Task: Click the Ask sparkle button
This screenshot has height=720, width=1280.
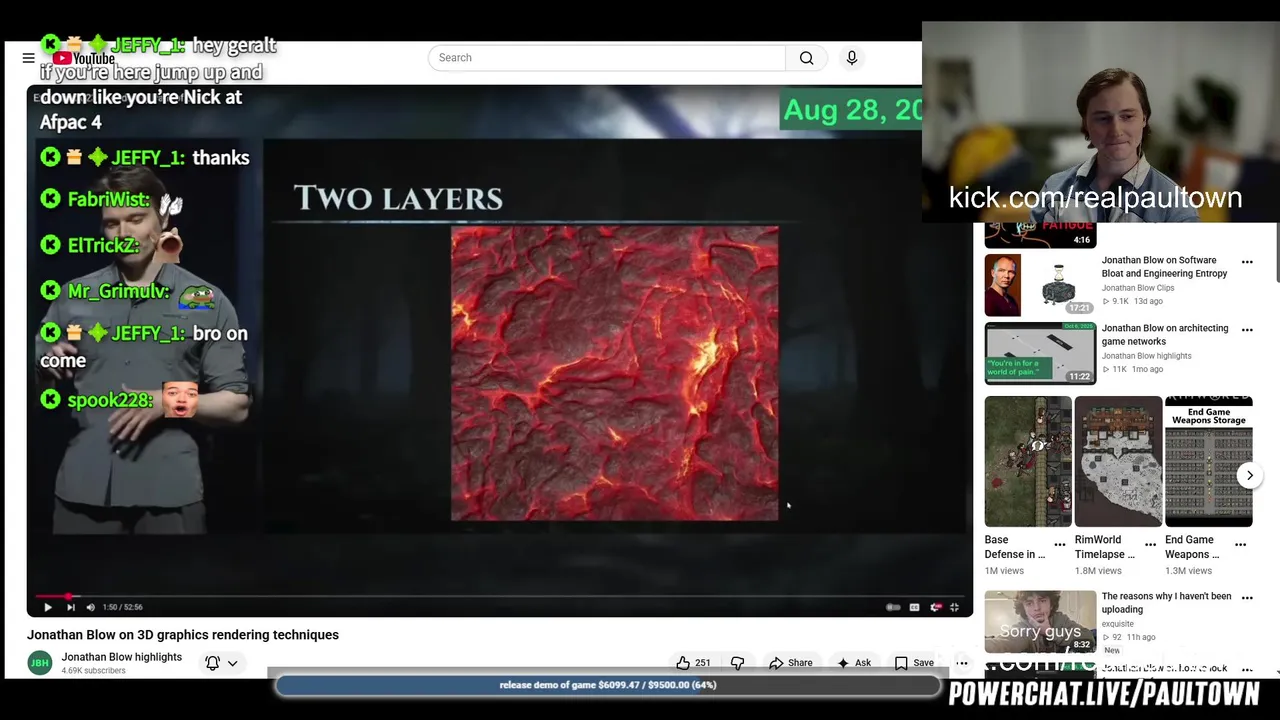Action: point(854,663)
